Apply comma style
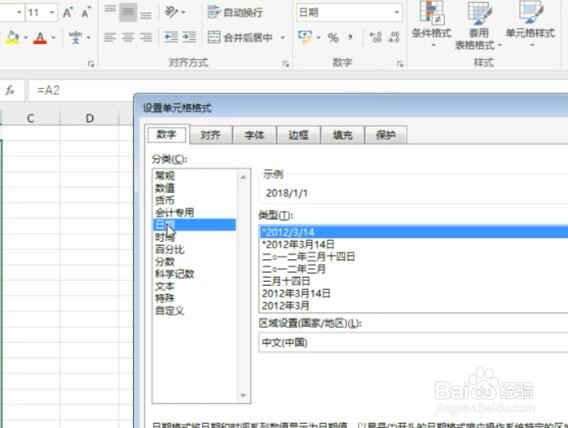 350,37
